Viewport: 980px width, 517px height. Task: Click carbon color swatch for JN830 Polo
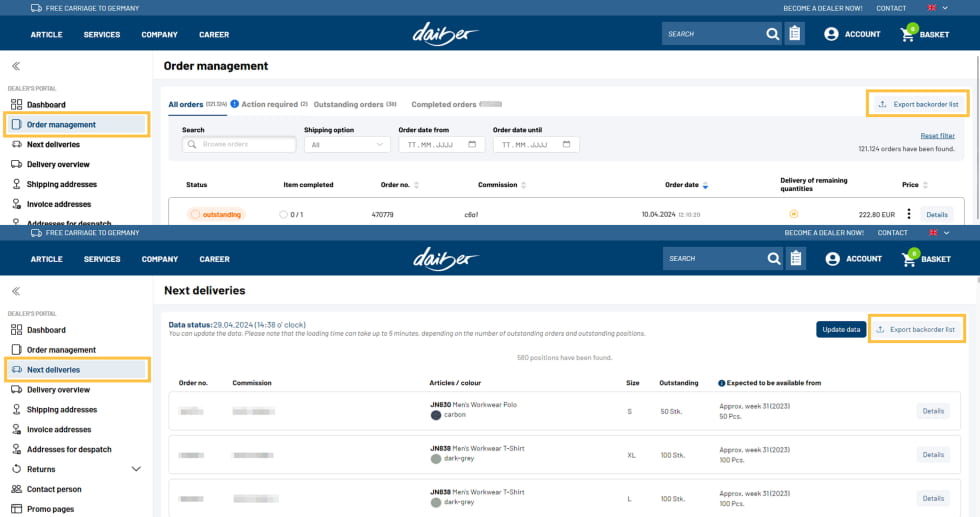436,415
